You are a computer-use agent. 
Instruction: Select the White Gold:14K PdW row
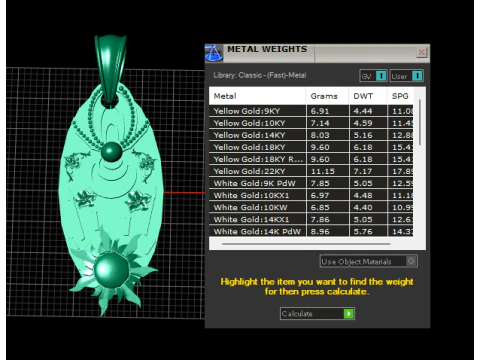pos(311,231)
